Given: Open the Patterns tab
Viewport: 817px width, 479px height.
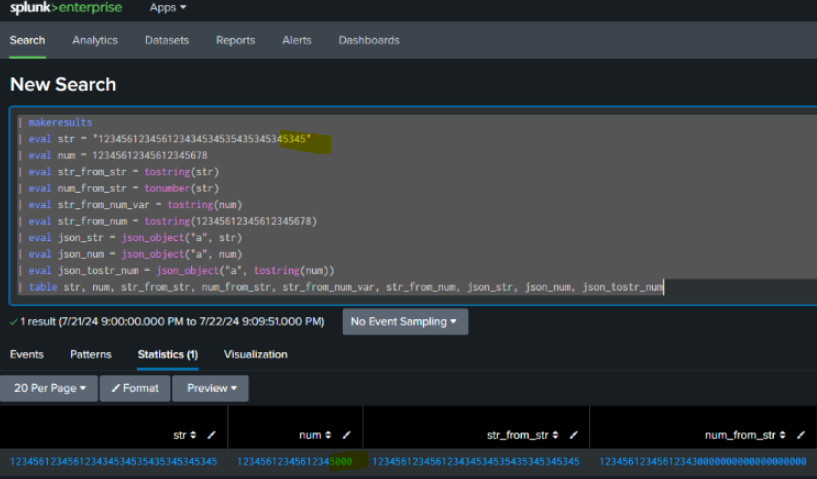Looking at the screenshot, I should (x=90, y=354).
